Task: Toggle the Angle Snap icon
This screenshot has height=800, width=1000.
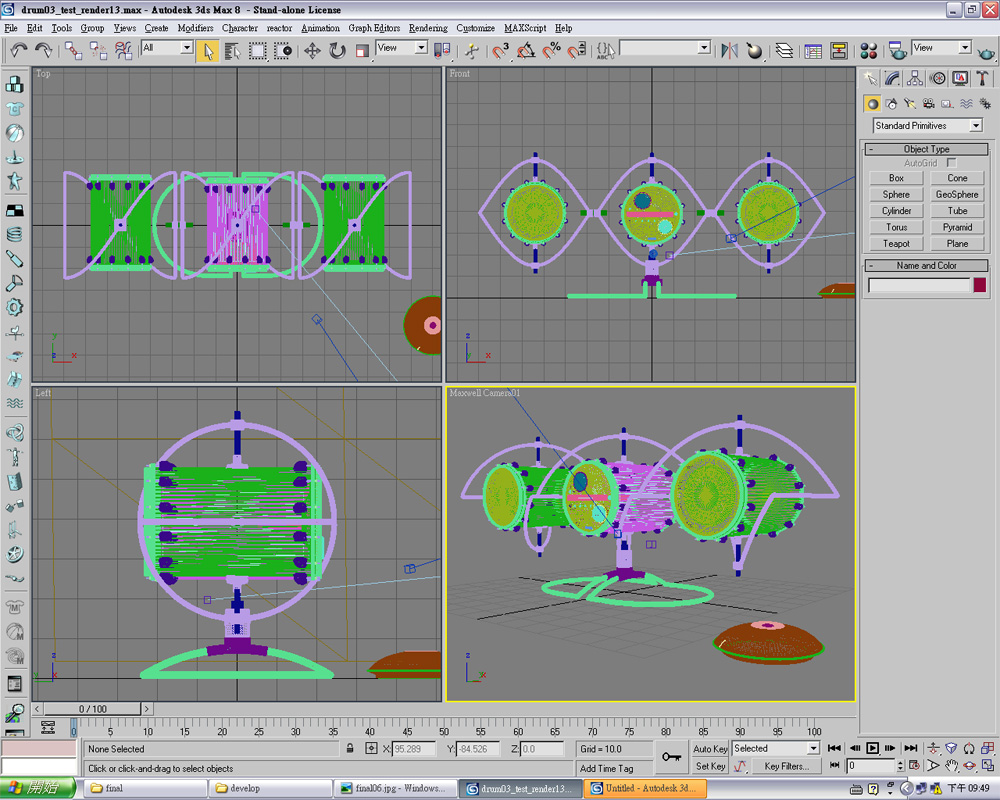Action: pyautogui.click(x=526, y=50)
